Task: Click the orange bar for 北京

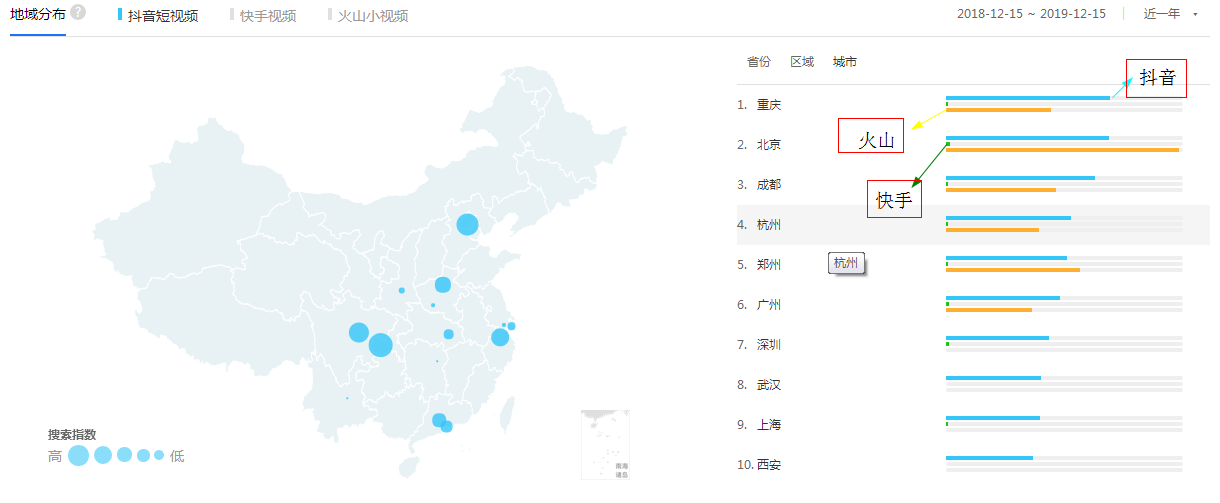Action: 1062,150
